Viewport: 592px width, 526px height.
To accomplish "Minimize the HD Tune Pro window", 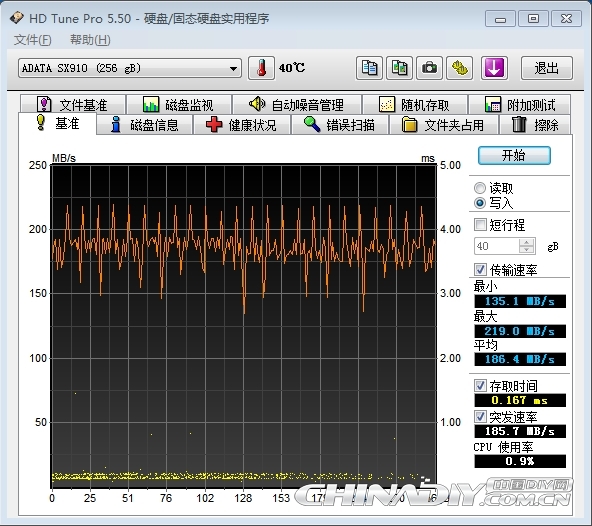I will click(500, 19).
